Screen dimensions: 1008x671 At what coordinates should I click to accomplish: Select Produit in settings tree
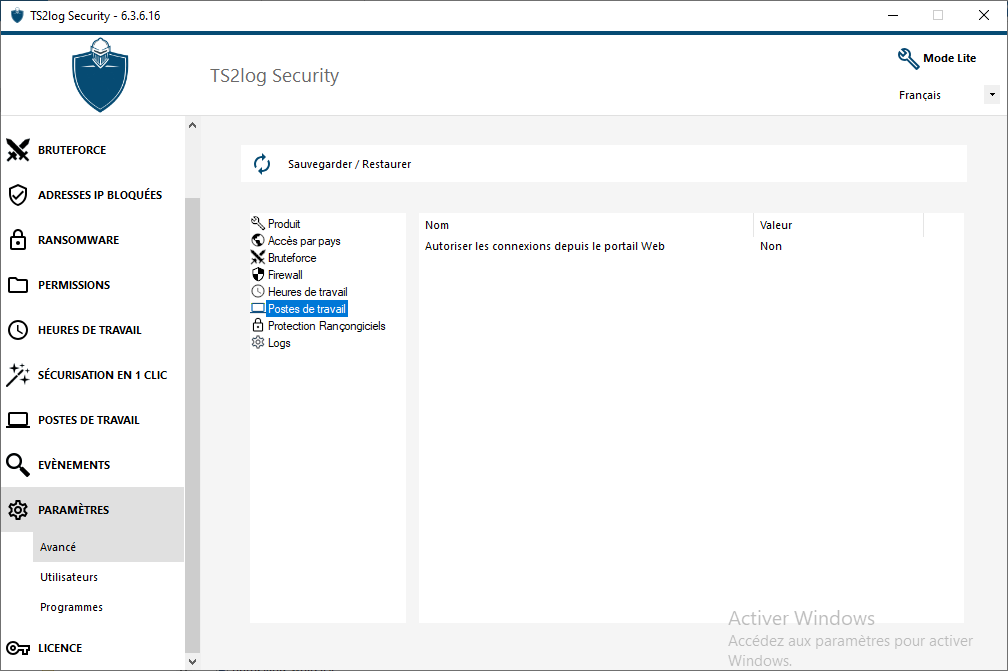(x=284, y=224)
